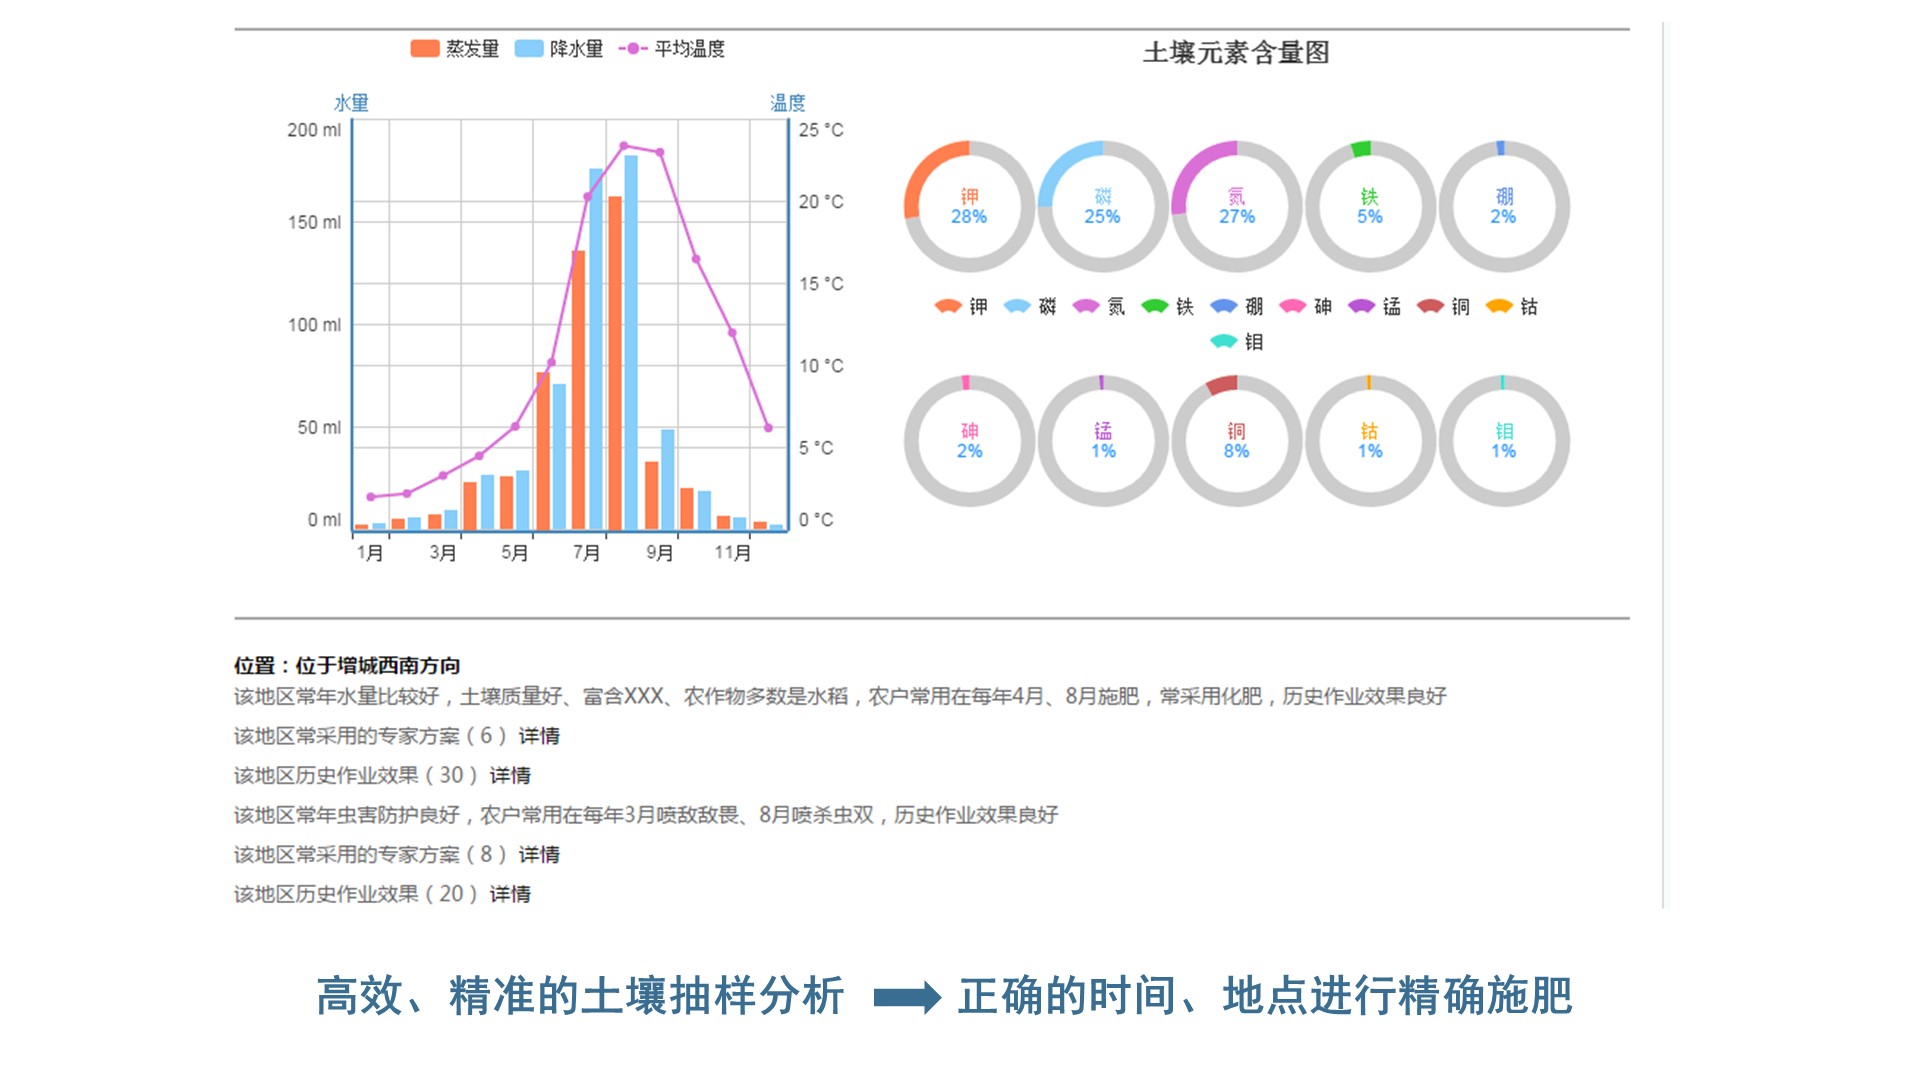The width and height of the screenshot is (1920, 1080).
Task: Click the 砷 pink legend icon
Action: click(1293, 306)
